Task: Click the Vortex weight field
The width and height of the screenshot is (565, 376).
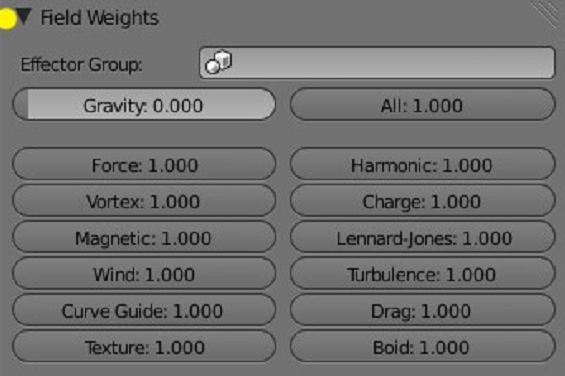Action: coord(144,200)
